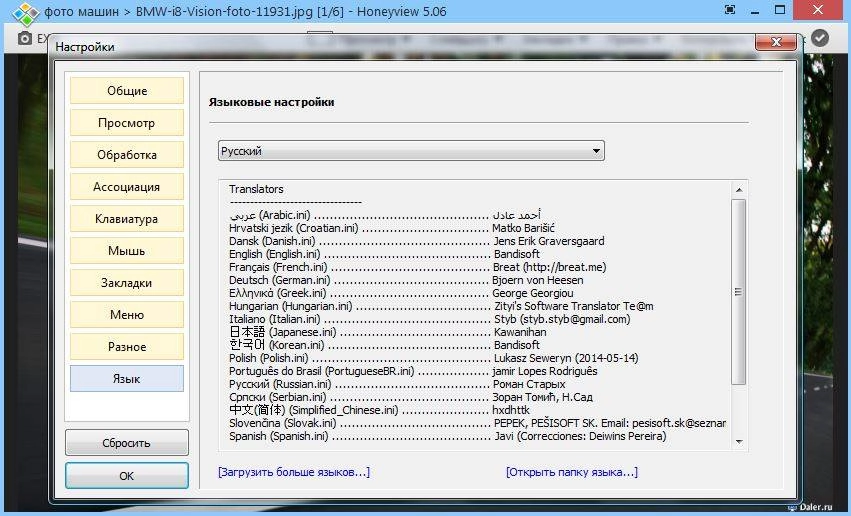This screenshot has width=851, height=516.
Task: Click the EXIF camera icon in toolbar
Action: tap(24, 38)
